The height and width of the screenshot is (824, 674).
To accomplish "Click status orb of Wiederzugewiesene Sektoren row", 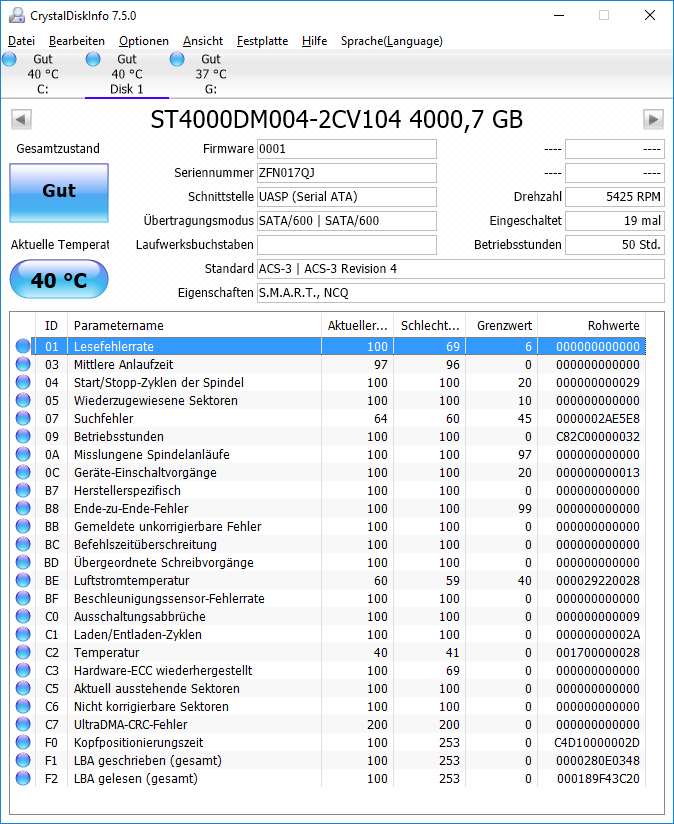I will (23, 400).
